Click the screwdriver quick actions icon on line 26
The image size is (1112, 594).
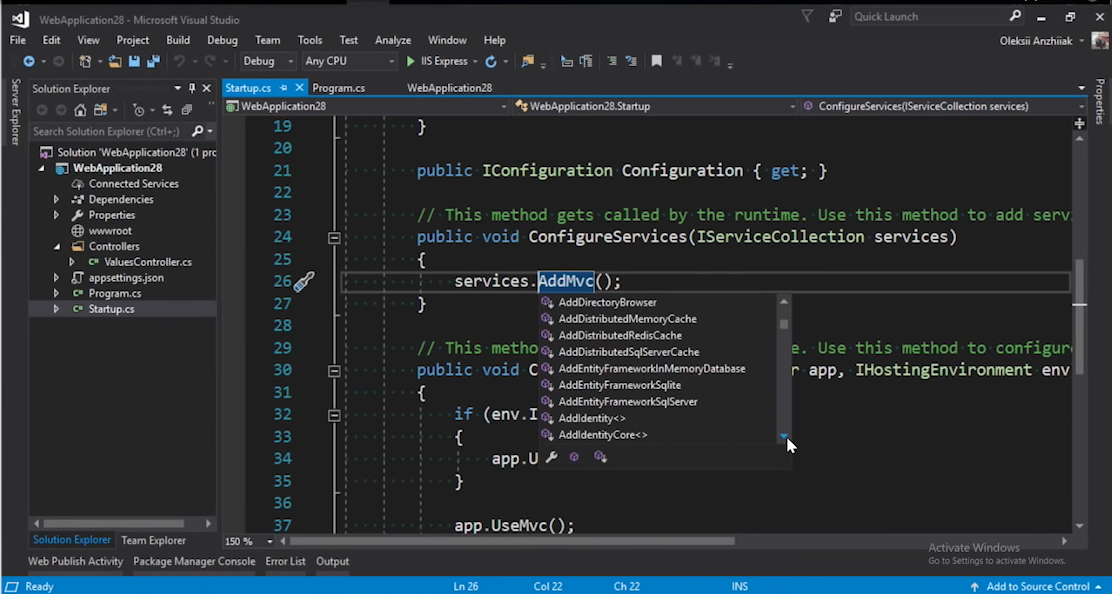tap(305, 282)
